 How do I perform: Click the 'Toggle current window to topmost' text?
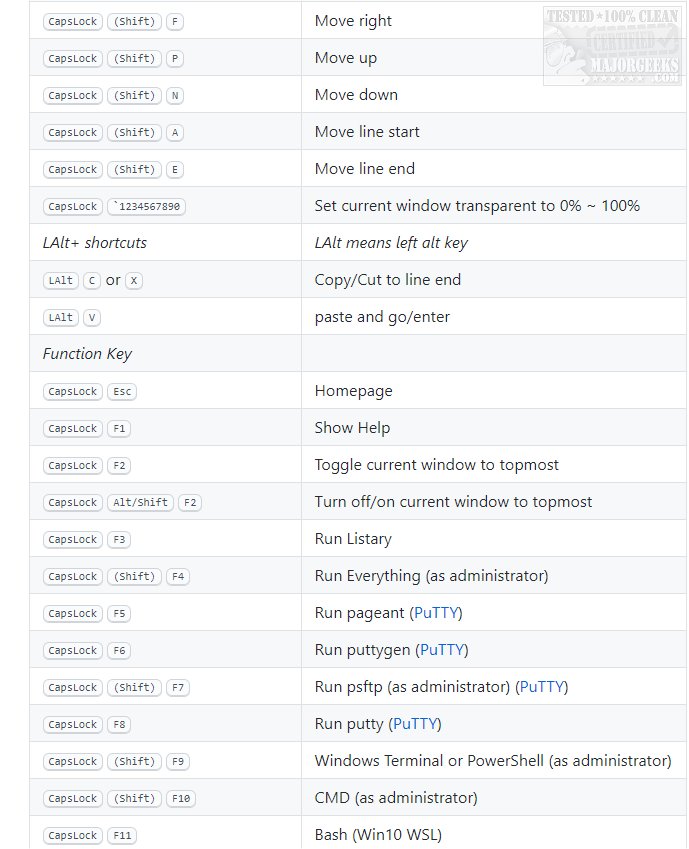tap(436, 465)
